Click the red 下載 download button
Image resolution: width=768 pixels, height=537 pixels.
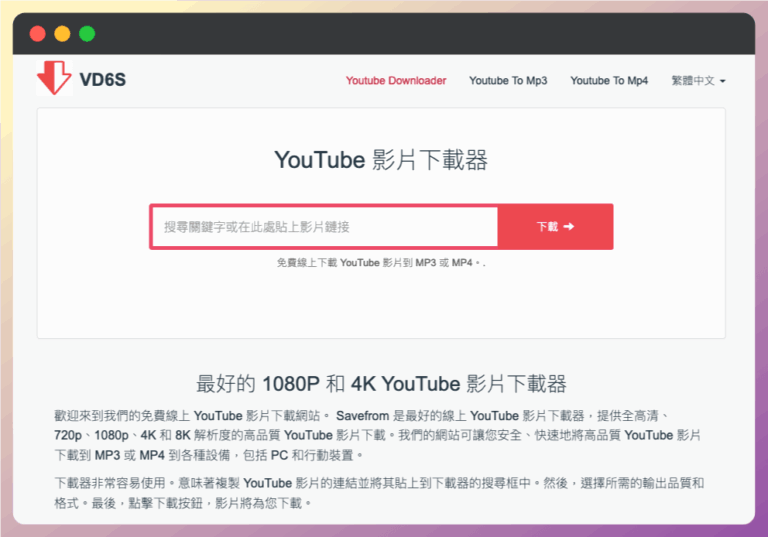[x=555, y=227]
